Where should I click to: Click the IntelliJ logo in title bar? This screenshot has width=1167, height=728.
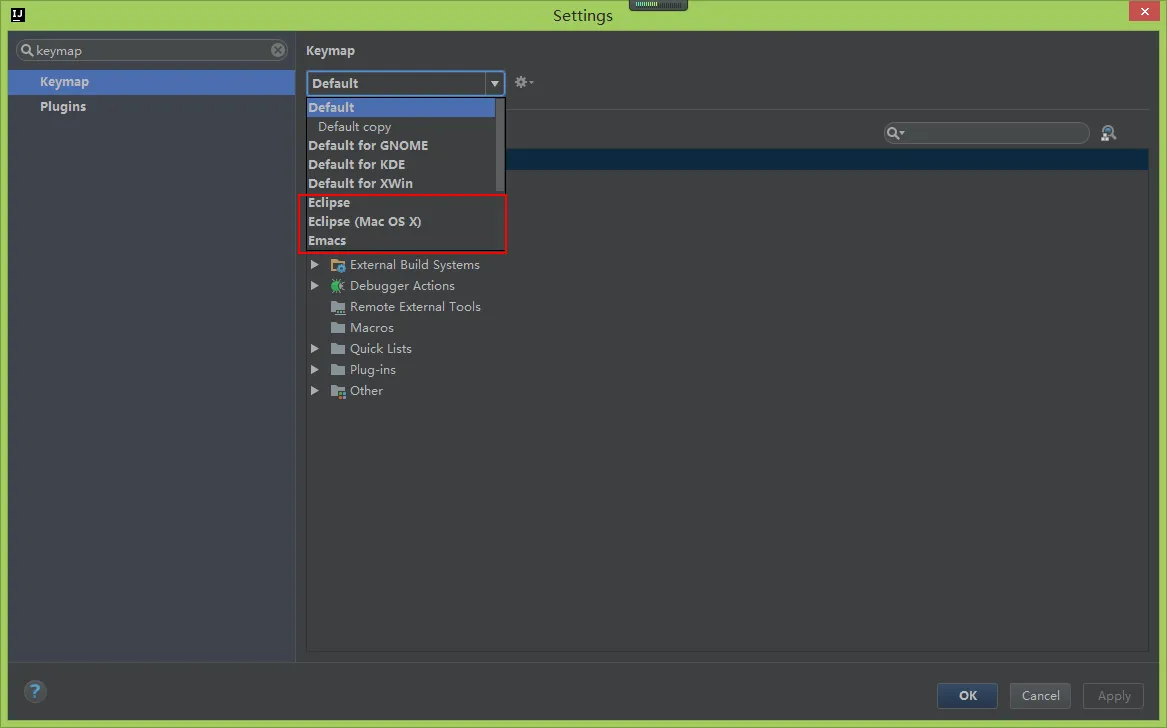pos(18,15)
